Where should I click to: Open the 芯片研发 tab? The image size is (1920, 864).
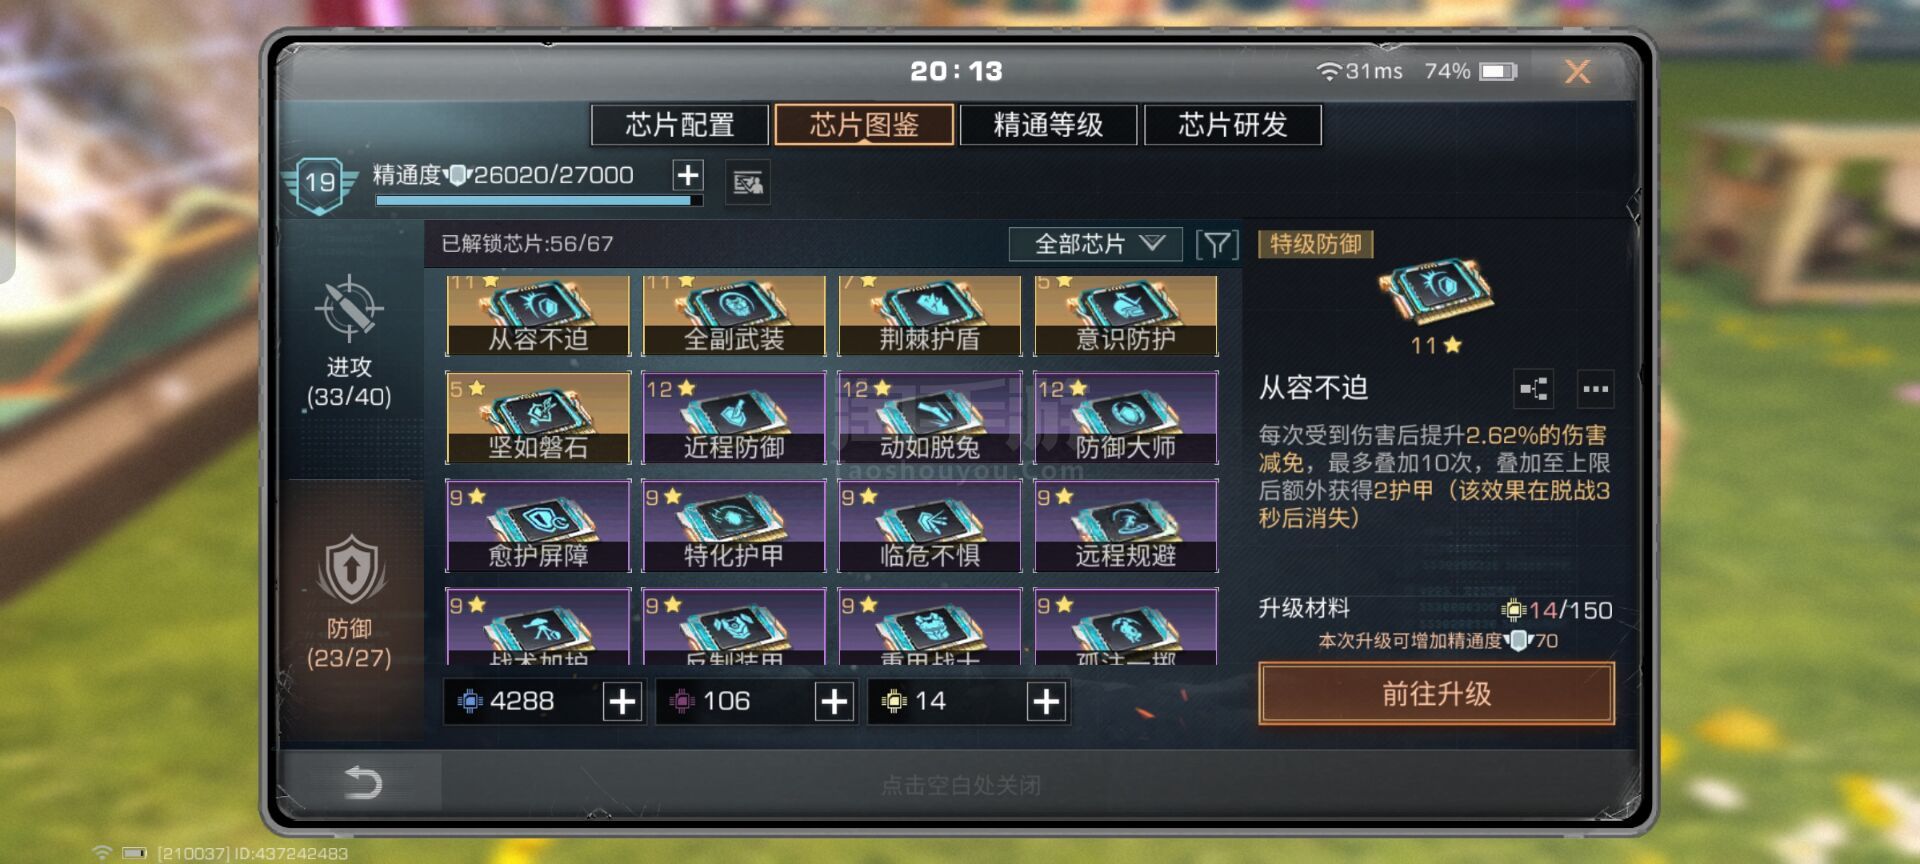1232,125
